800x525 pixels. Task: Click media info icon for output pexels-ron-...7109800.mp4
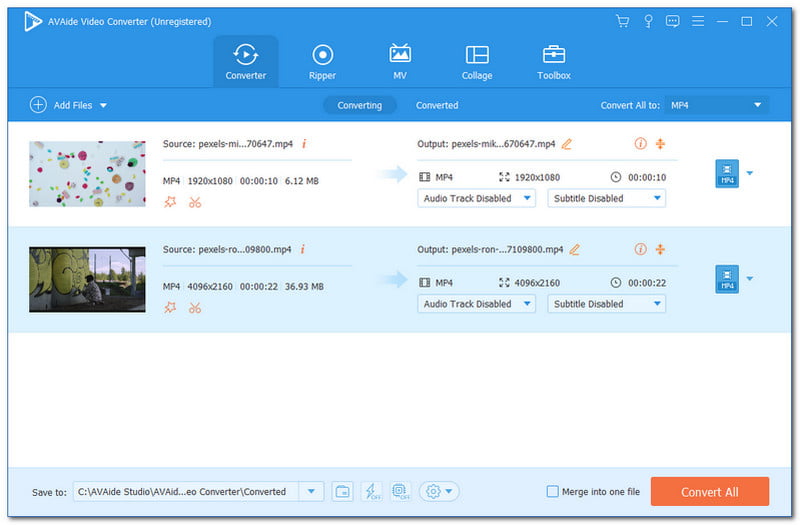point(640,249)
